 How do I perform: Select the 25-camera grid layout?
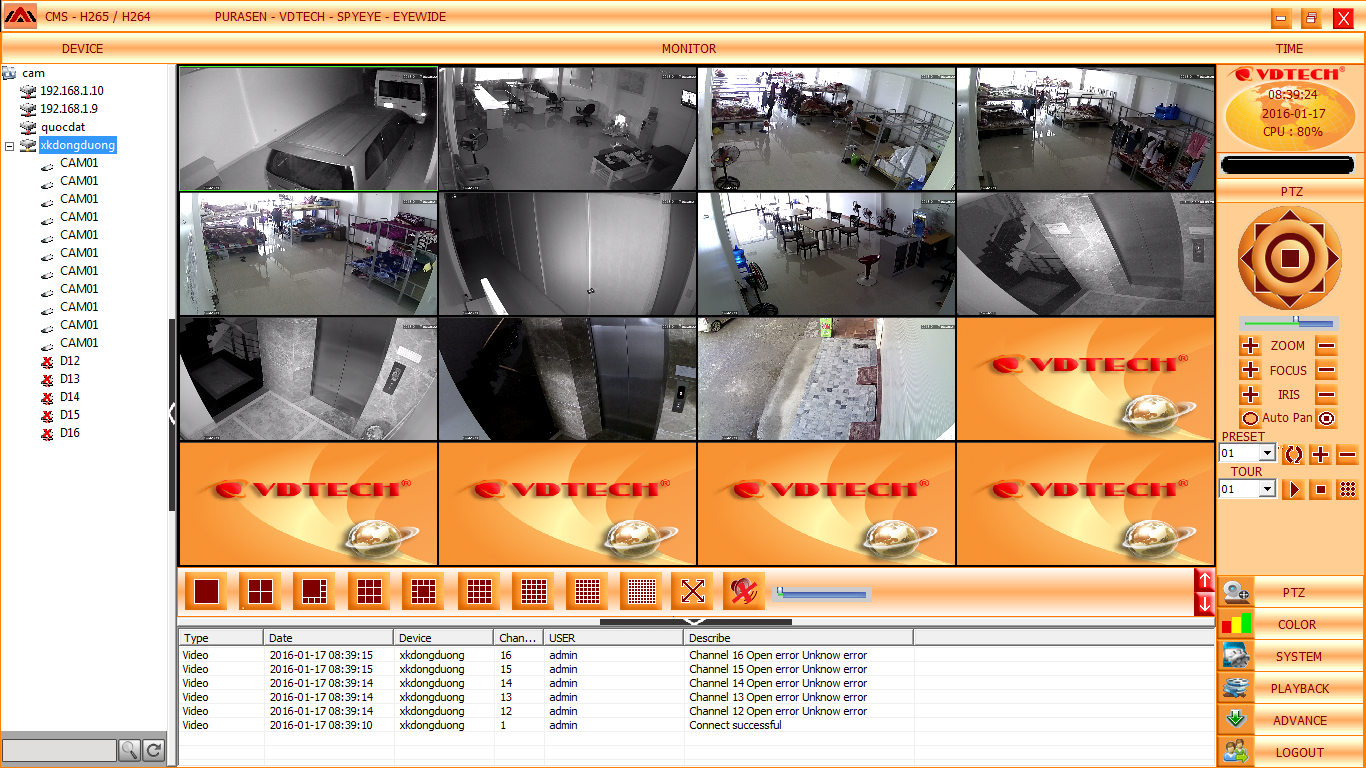point(533,591)
